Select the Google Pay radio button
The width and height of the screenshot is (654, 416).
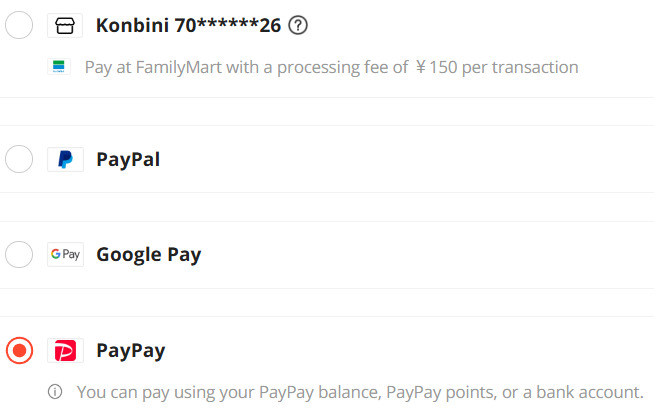coord(19,255)
